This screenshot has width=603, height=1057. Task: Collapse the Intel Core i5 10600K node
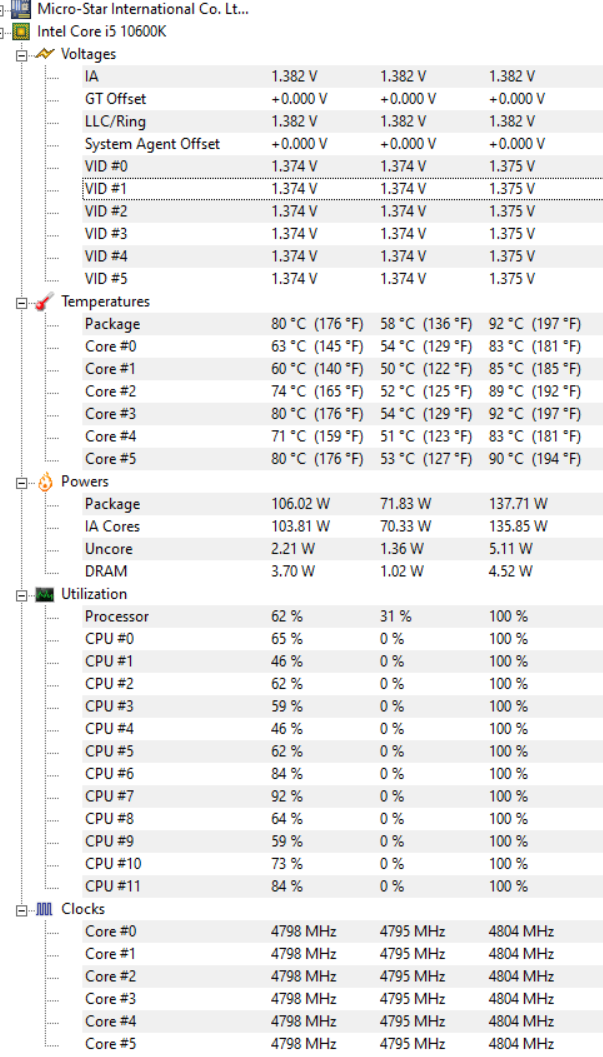pos(5,31)
